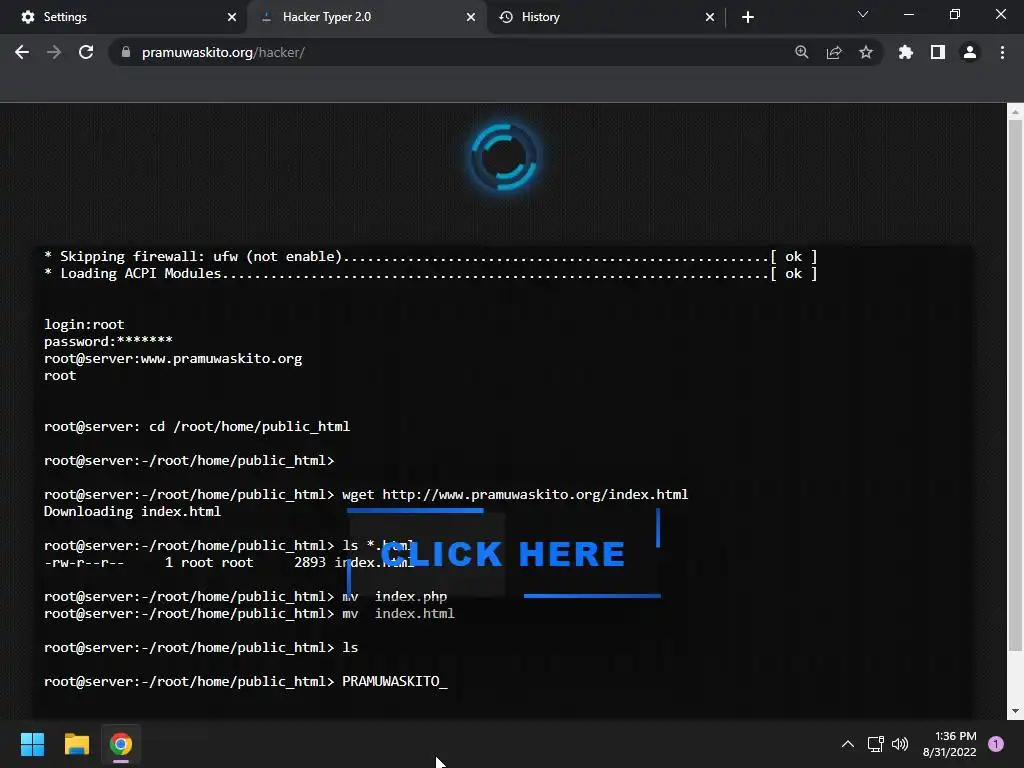
Task: Toggle the browser side panel
Action: (x=938, y=52)
